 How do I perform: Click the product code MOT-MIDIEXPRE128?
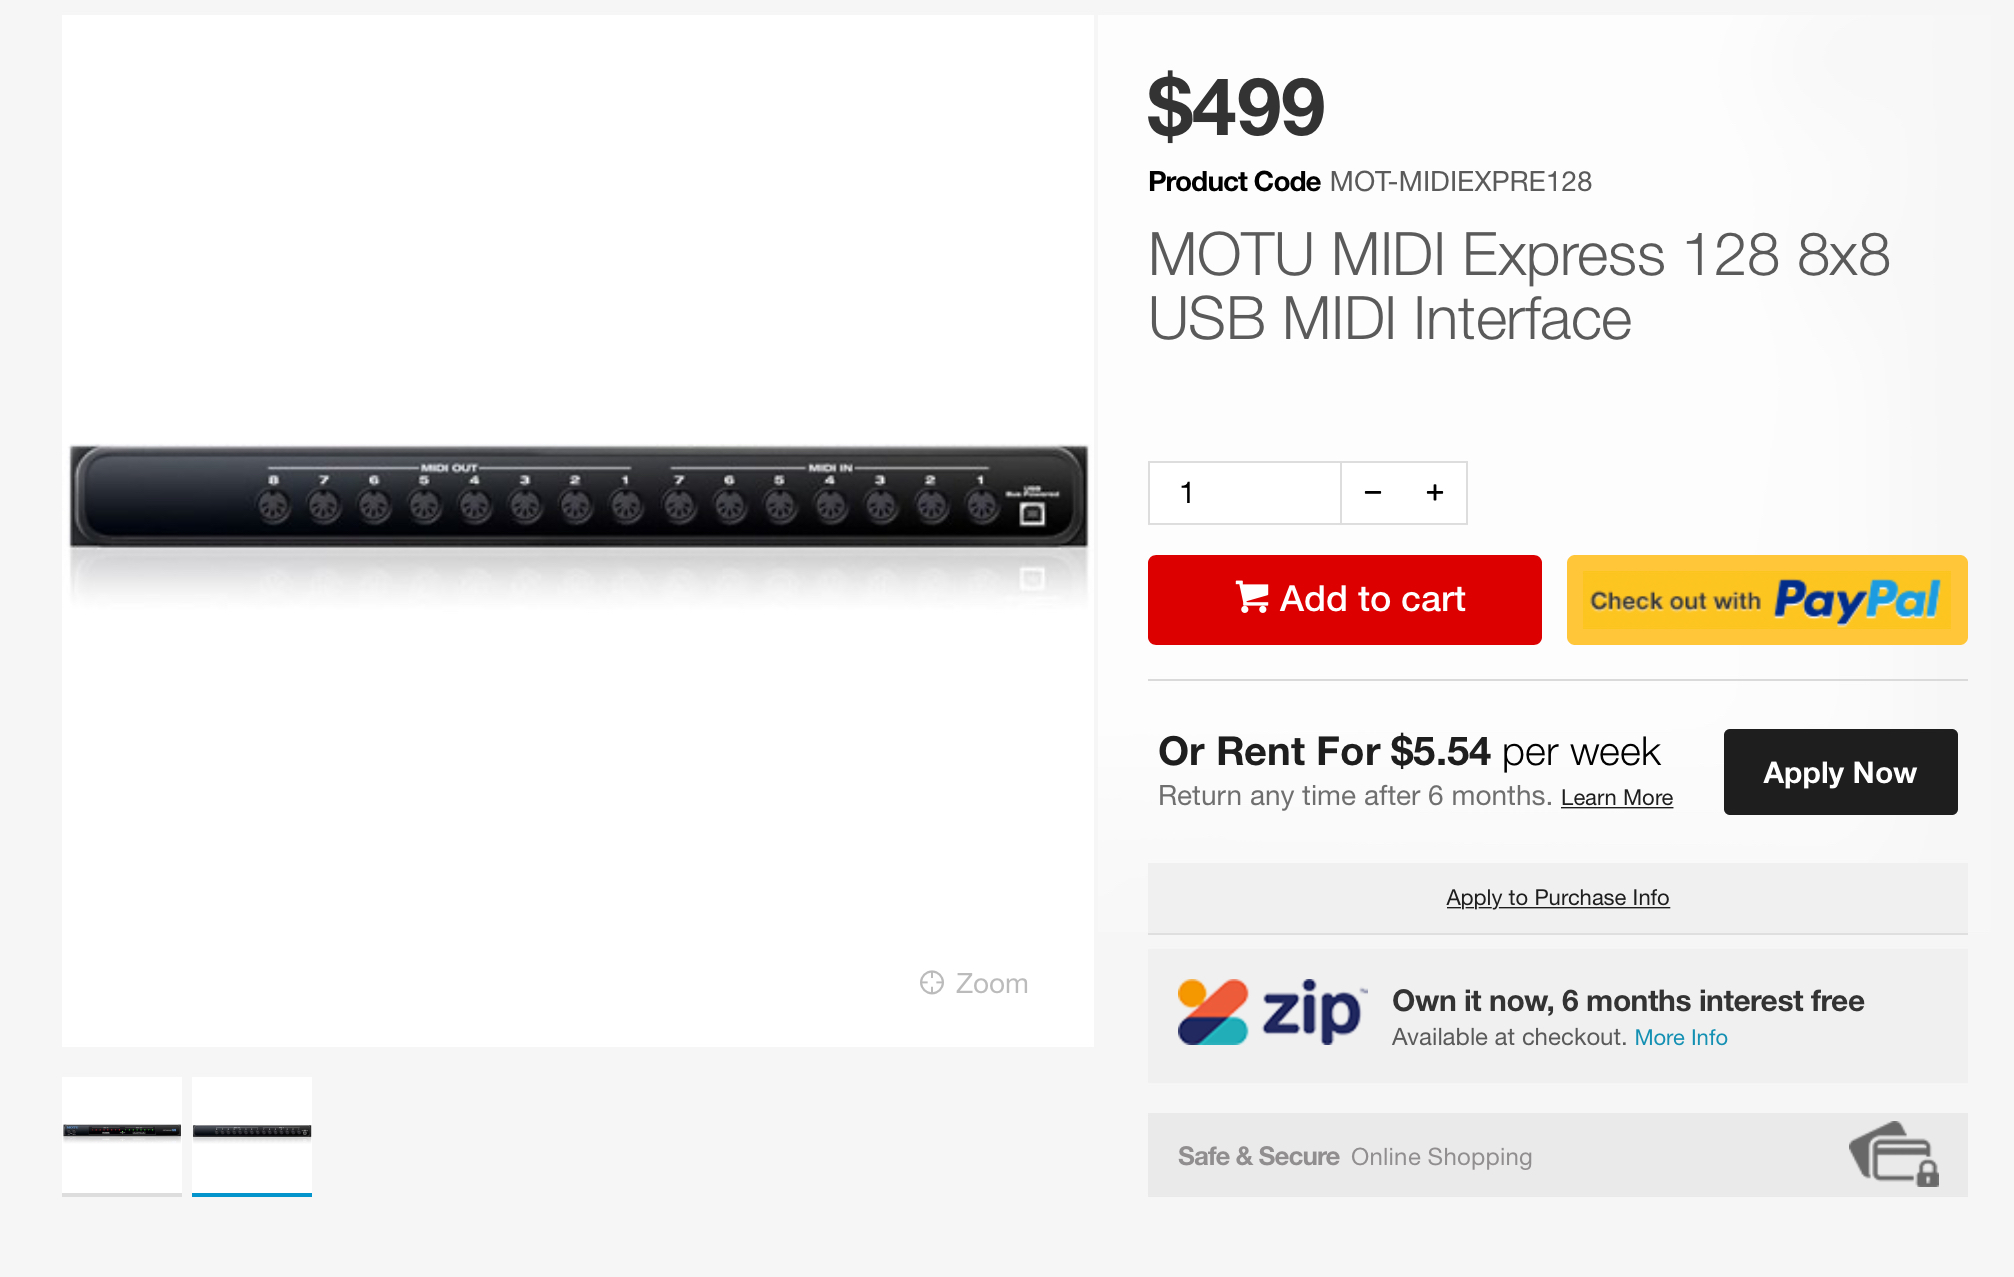[1460, 182]
